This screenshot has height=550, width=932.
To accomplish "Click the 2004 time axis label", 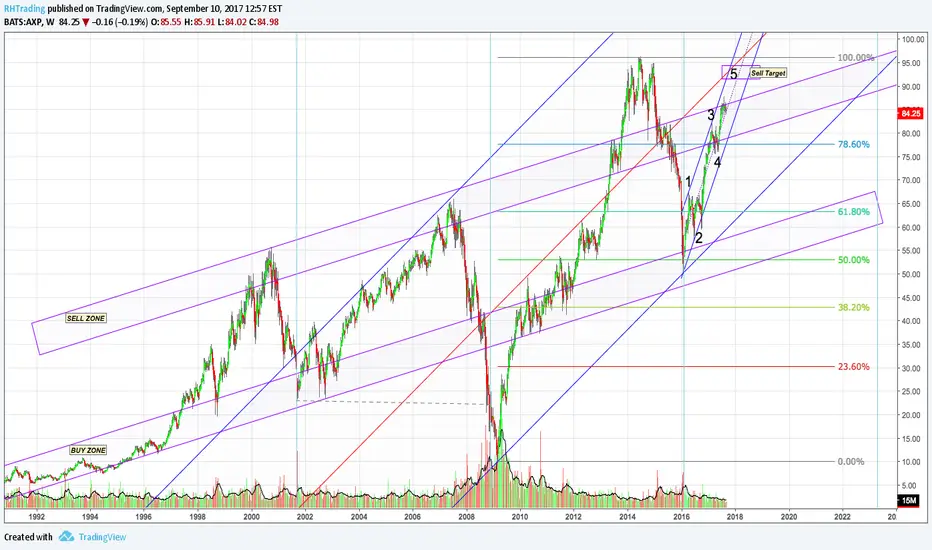I will [x=359, y=517].
